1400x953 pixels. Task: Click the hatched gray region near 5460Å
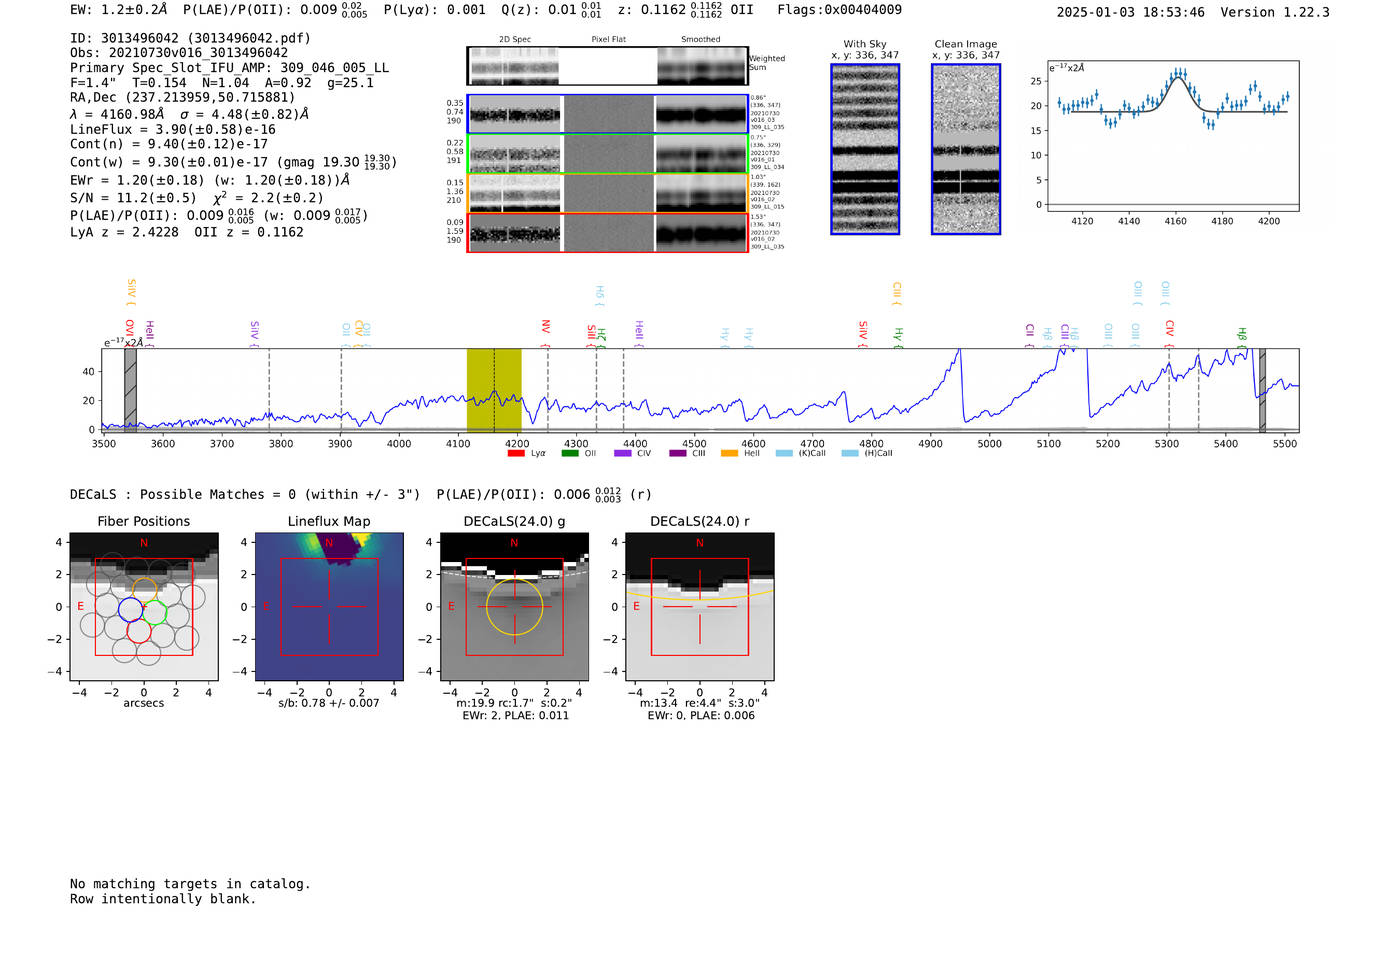pos(1262,390)
